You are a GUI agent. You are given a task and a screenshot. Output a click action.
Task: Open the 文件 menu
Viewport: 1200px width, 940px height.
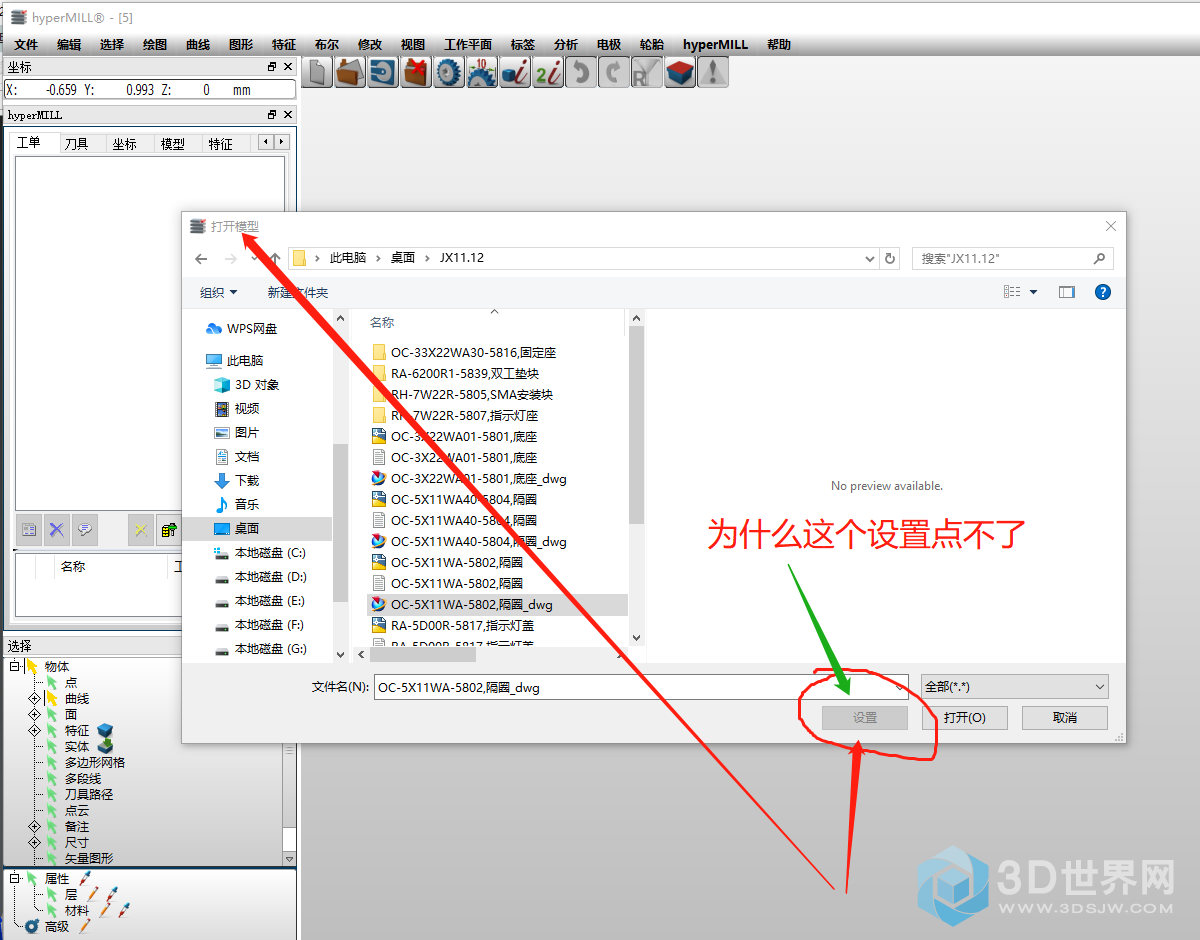point(26,45)
